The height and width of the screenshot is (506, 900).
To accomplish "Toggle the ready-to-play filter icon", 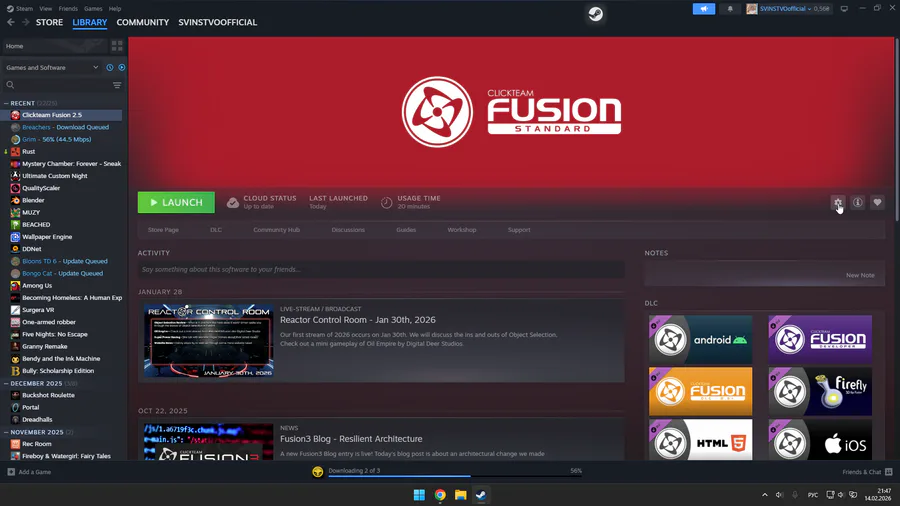I will pos(122,67).
